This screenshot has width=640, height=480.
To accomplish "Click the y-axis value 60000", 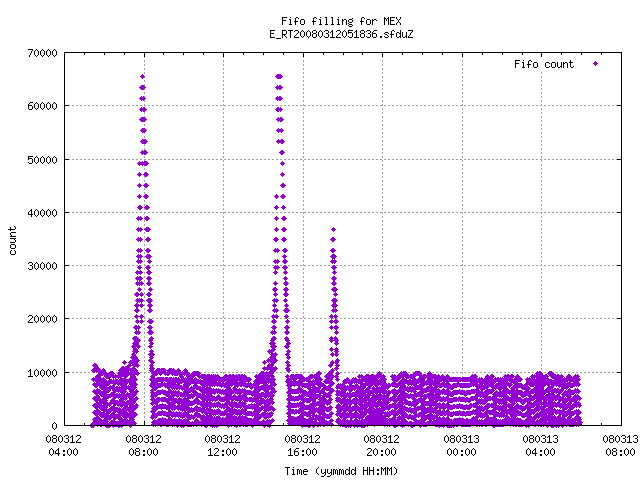I will click(42, 107).
